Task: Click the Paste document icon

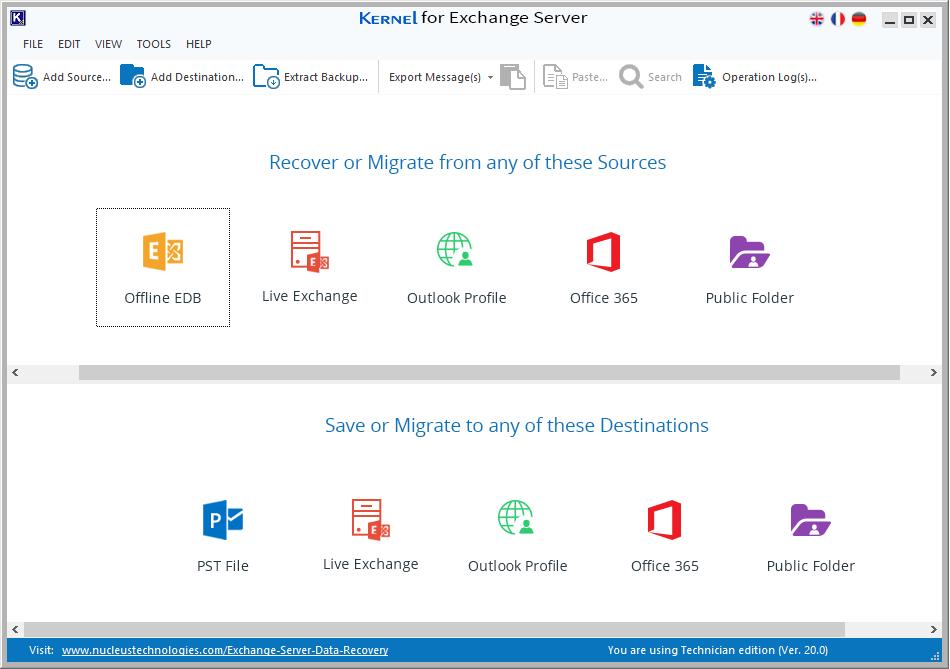Action: 555,77
